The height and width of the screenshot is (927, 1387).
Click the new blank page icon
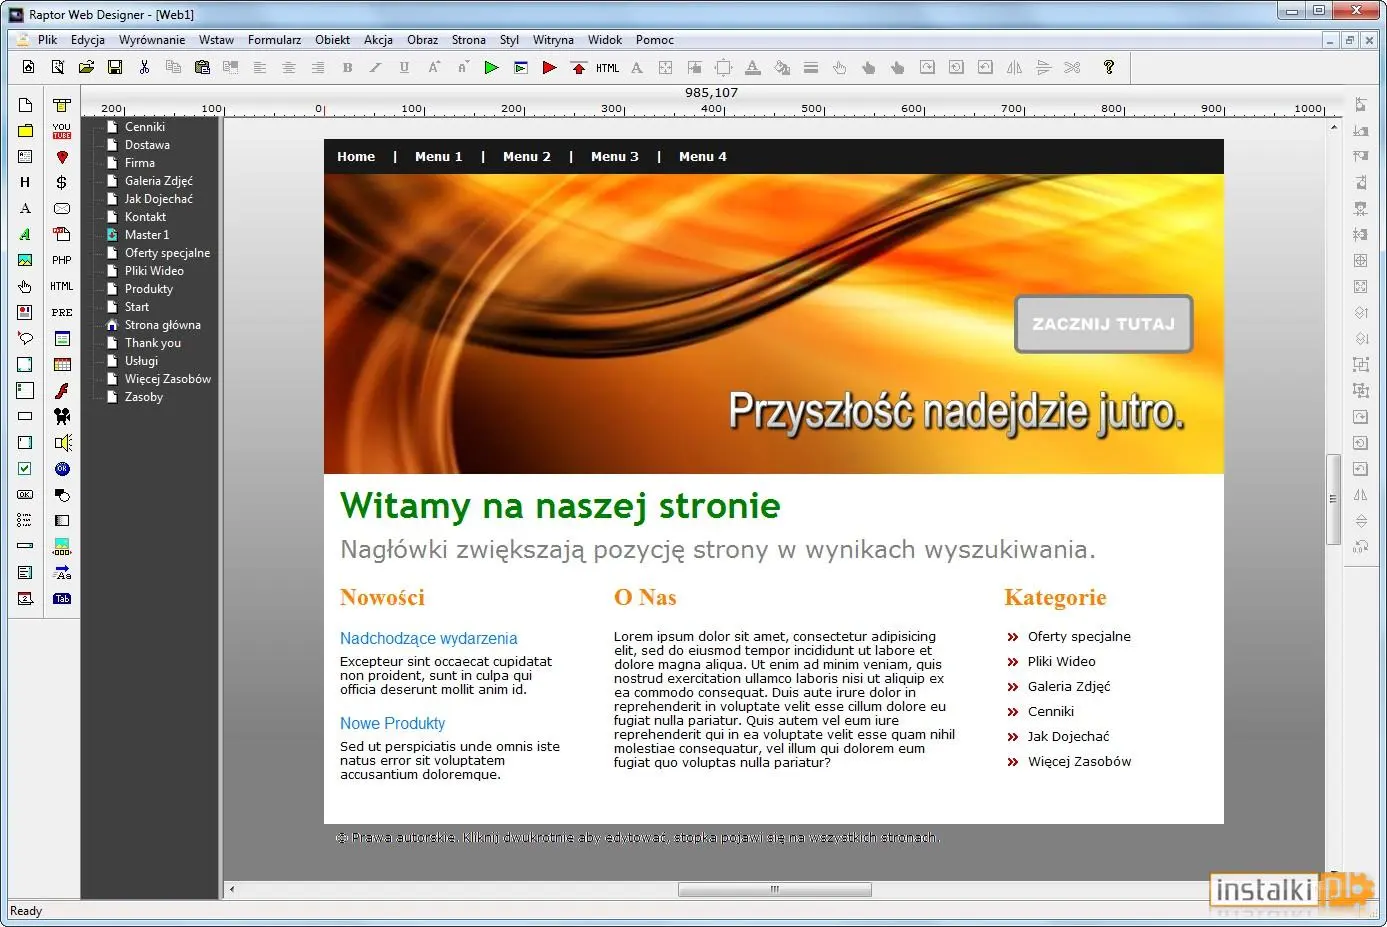coord(25,105)
